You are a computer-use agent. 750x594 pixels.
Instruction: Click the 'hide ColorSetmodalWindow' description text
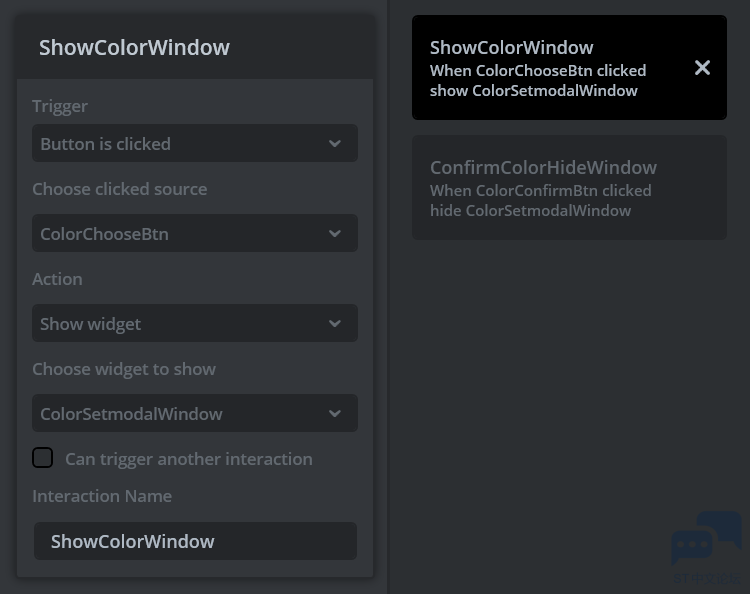tap(530, 211)
